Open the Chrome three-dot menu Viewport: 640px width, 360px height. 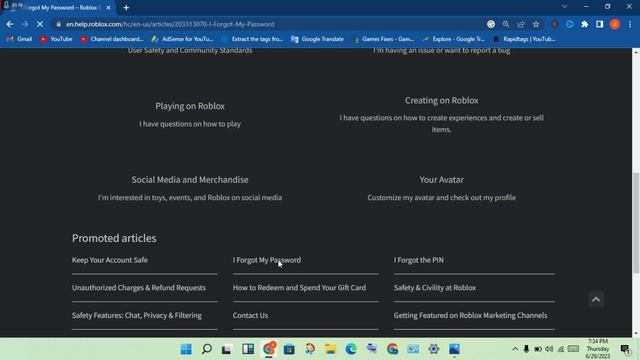pyautogui.click(x=630, y=24)
